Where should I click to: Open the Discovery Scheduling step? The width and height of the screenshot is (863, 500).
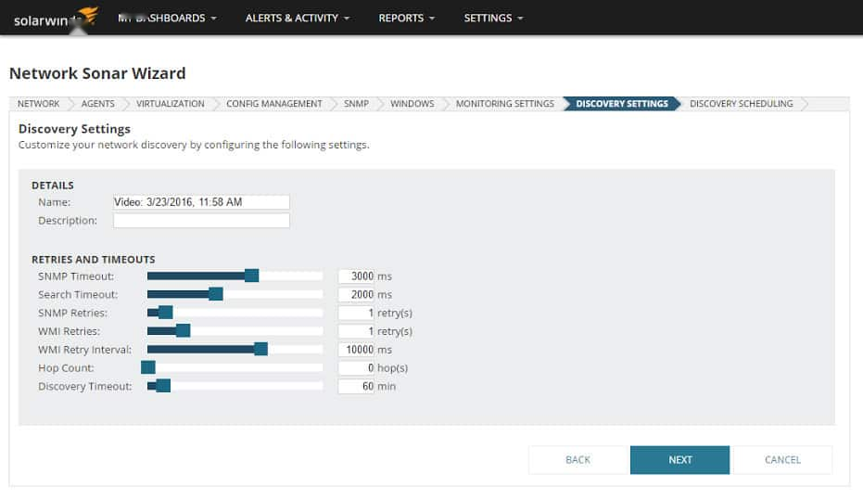[741, 104]
